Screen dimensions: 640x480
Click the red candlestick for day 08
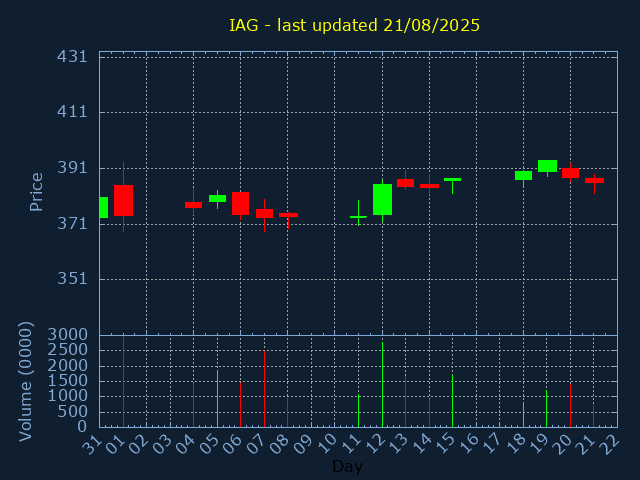click(289, 215)
